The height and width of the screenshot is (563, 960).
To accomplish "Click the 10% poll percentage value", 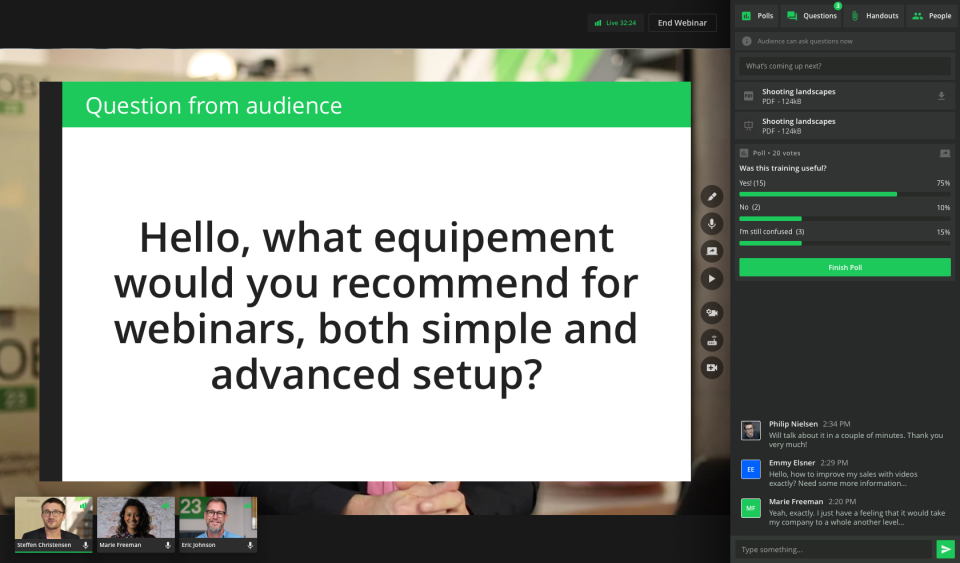I will (943, 207).
